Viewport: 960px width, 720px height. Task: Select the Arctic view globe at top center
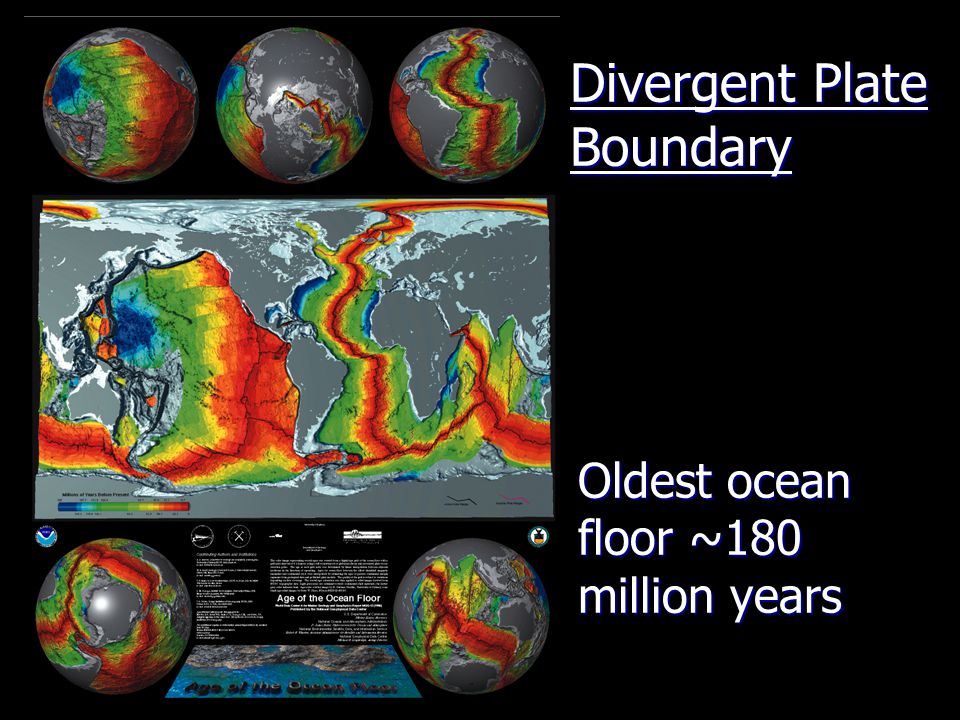point(294,105)
